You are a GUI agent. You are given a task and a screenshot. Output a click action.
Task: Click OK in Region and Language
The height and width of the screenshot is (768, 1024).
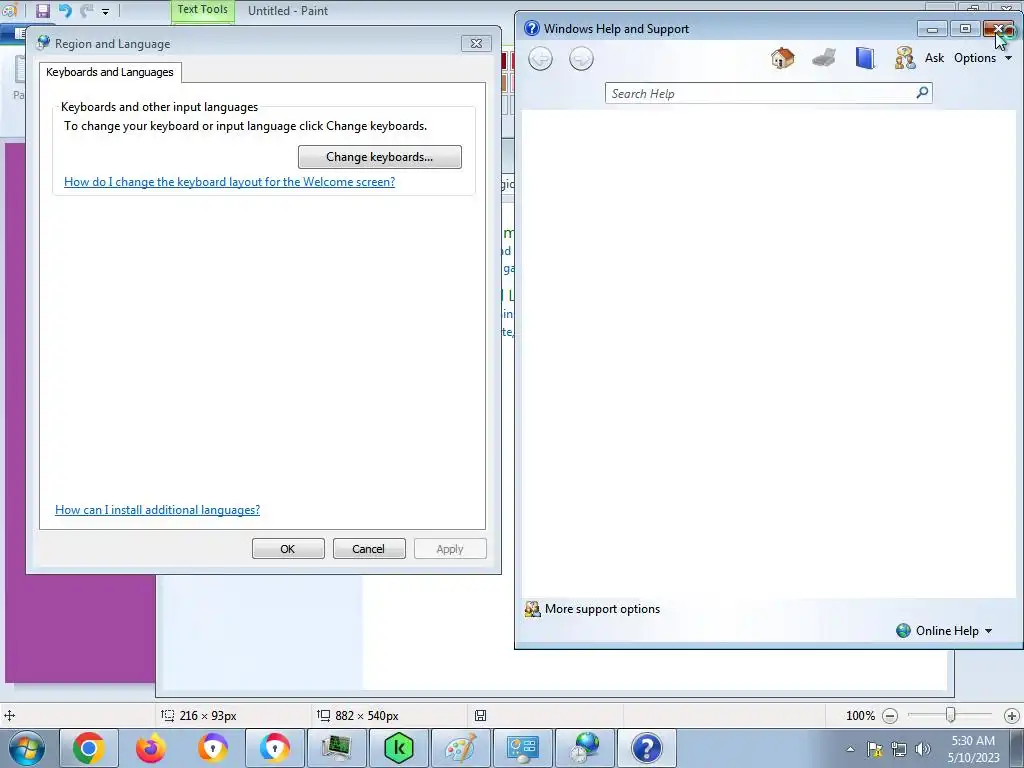[x=288, y=549]
